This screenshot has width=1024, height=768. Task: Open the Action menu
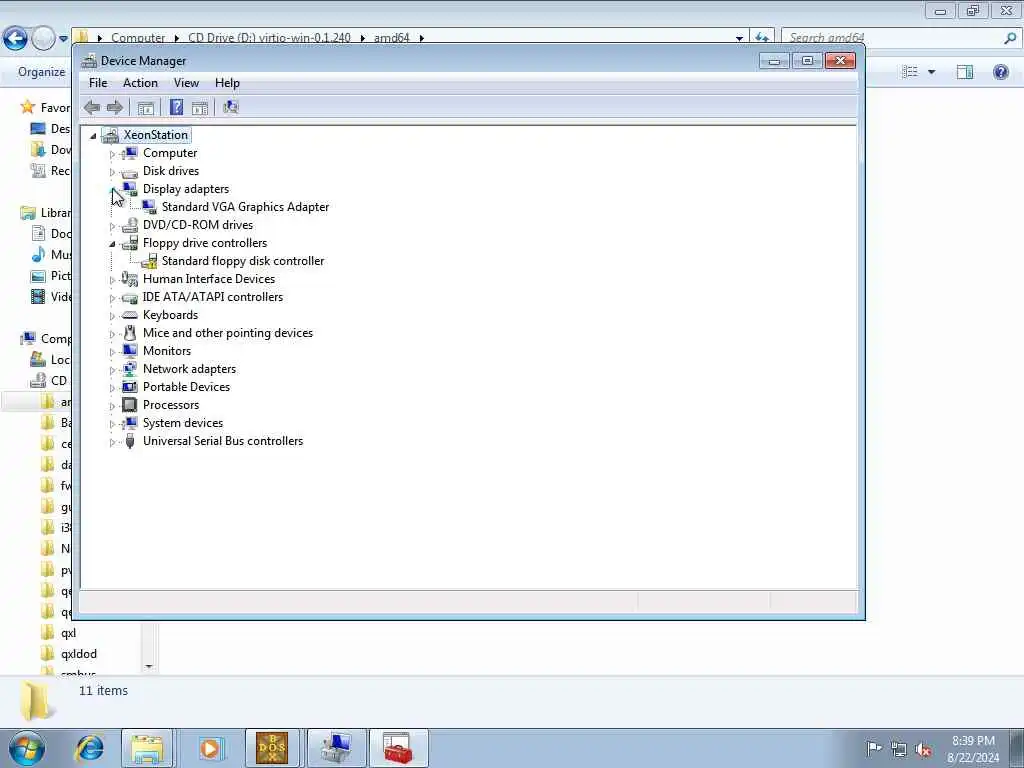[140, 83]
